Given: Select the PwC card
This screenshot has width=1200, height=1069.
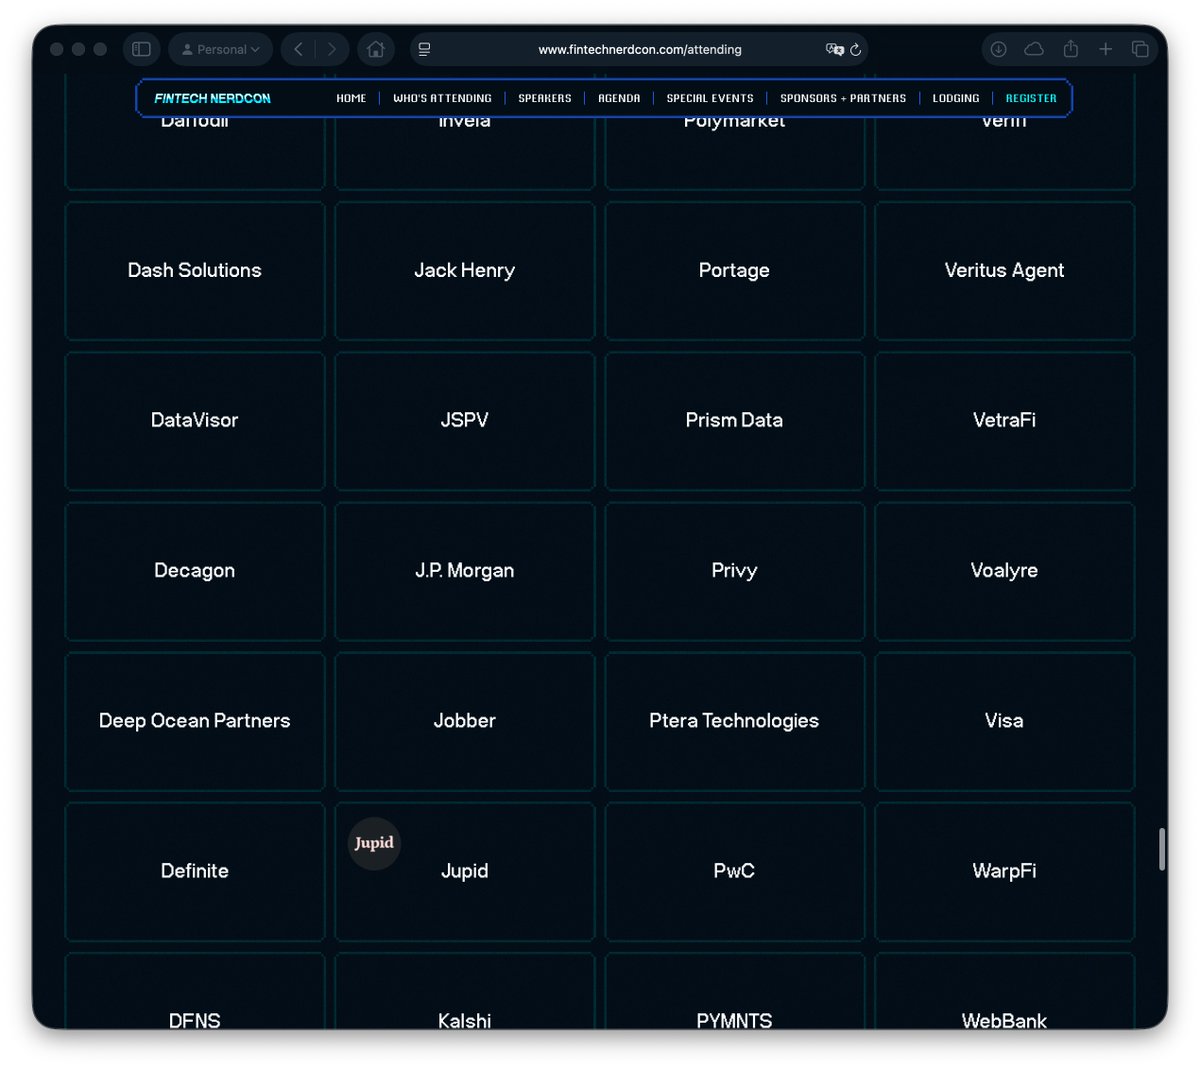Looking at the screenshot, I should tap(735, 871).
